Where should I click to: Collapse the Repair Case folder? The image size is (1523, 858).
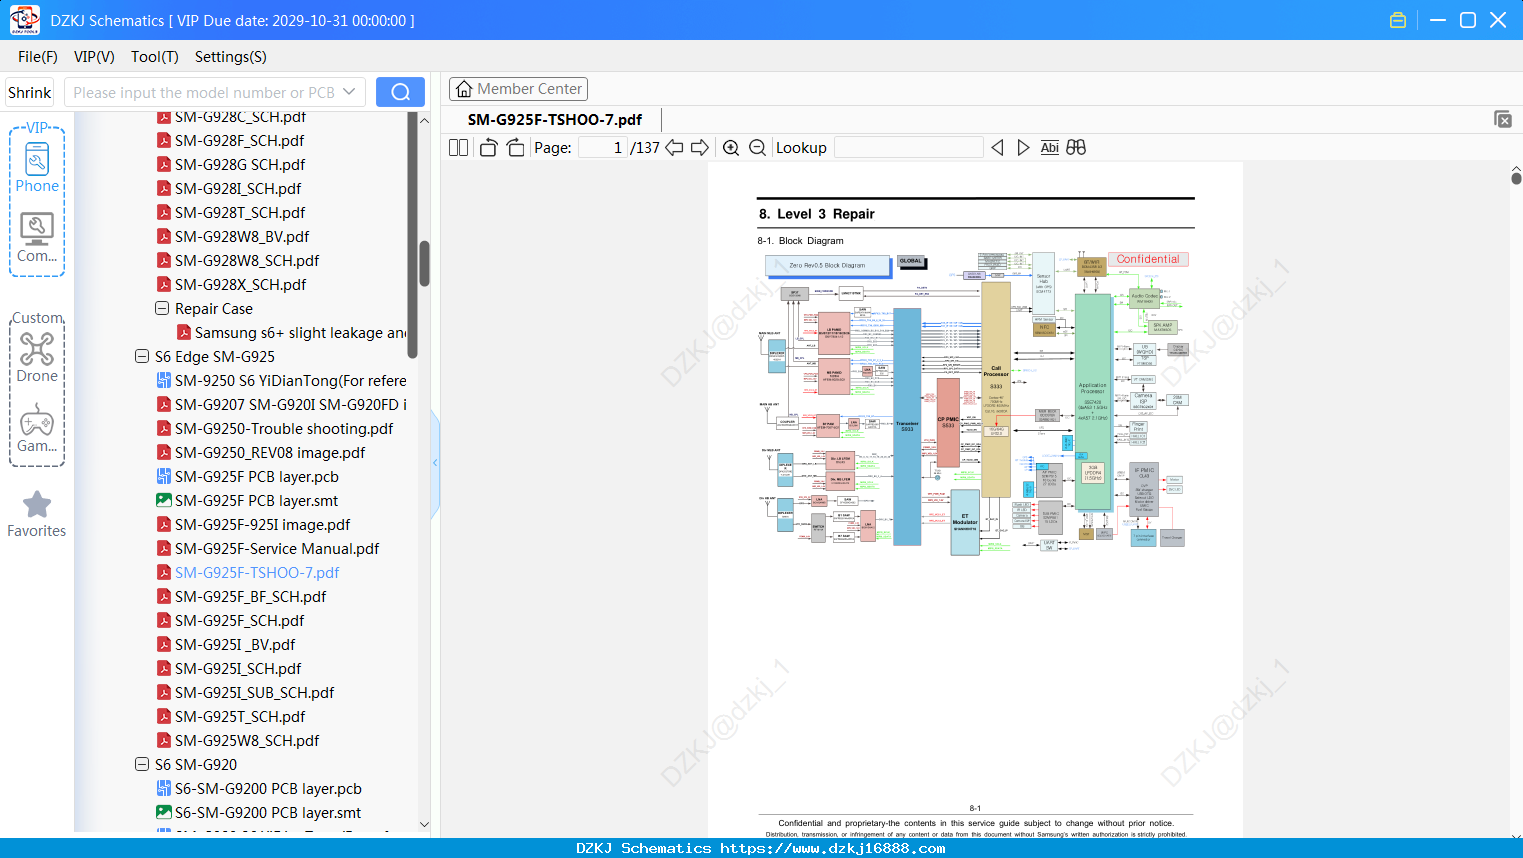click(162, 309)
